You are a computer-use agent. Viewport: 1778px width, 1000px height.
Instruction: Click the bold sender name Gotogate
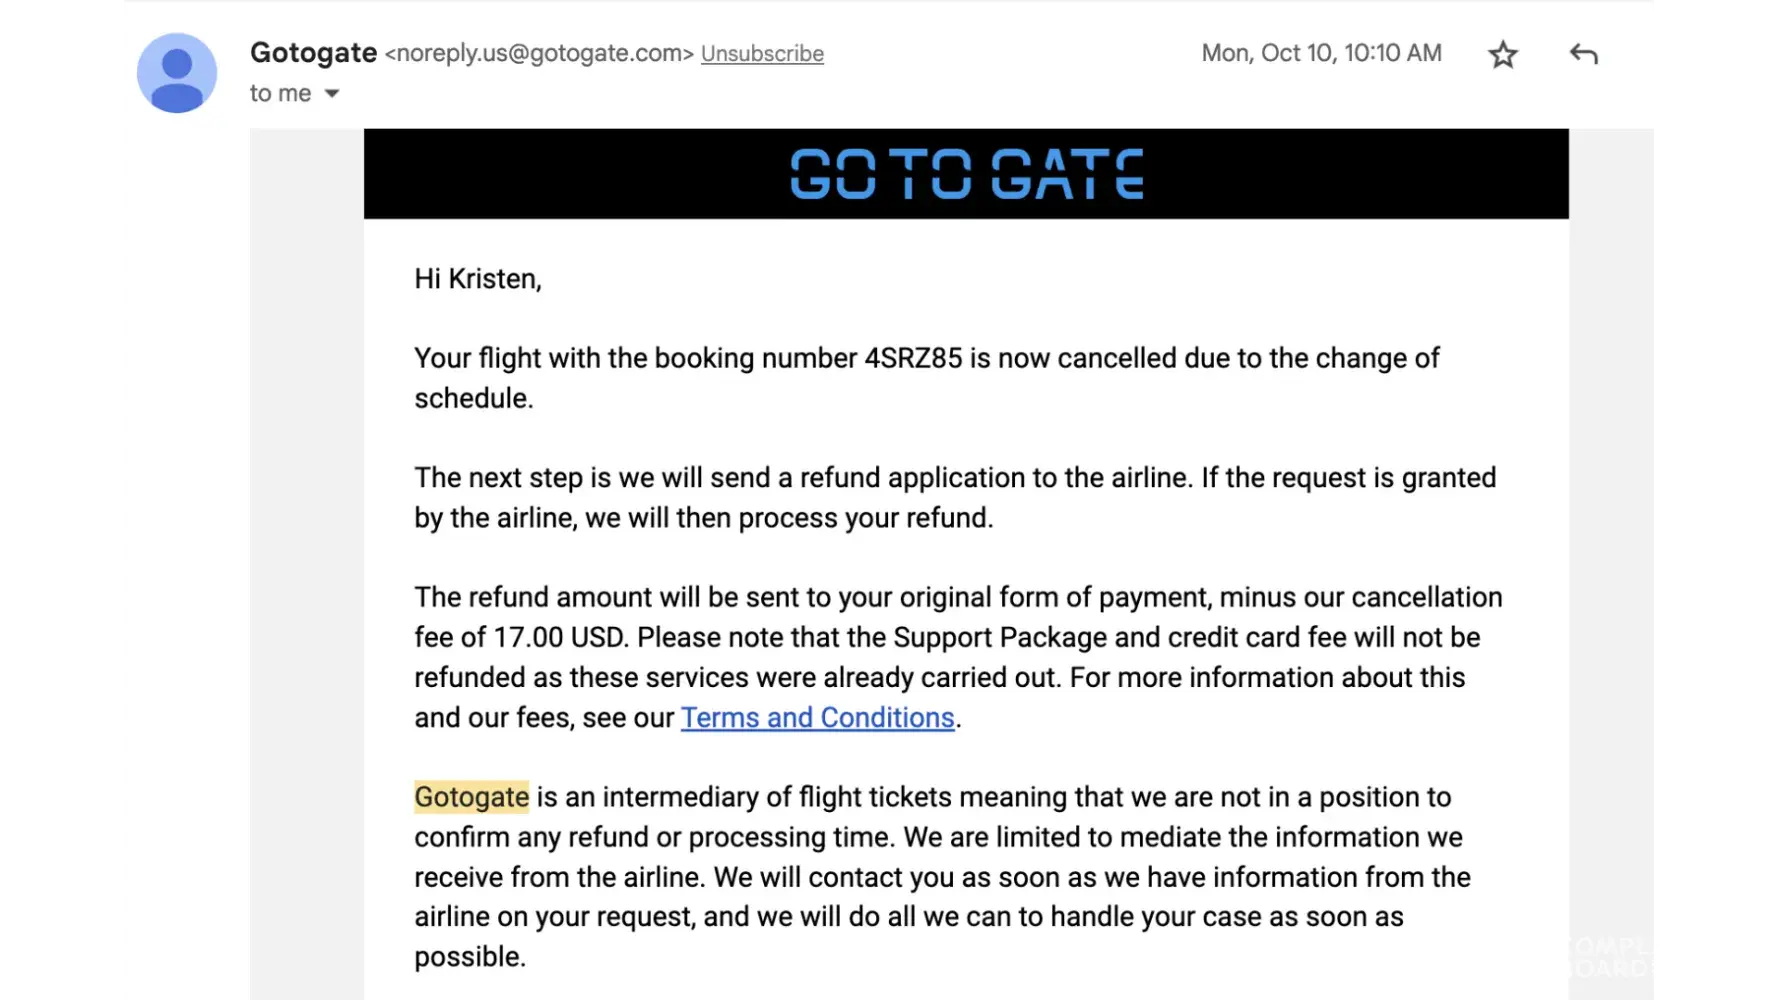coord(313,53)
